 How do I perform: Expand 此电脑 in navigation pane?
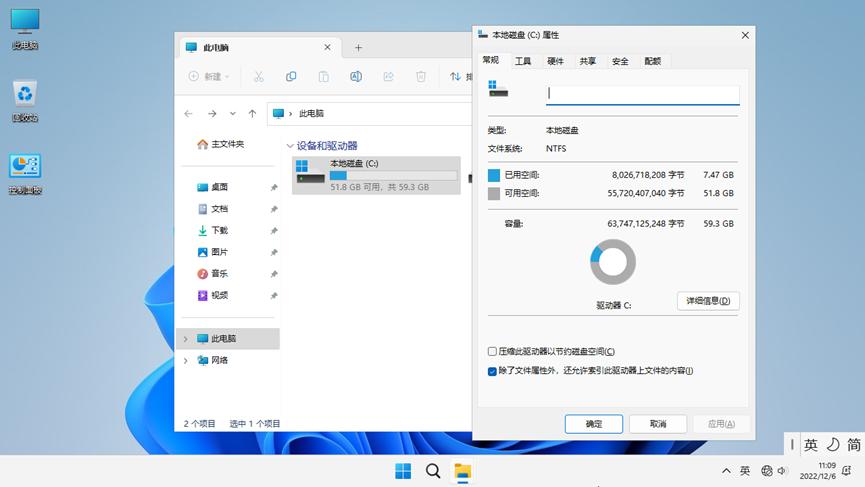(x=186, y=339)
